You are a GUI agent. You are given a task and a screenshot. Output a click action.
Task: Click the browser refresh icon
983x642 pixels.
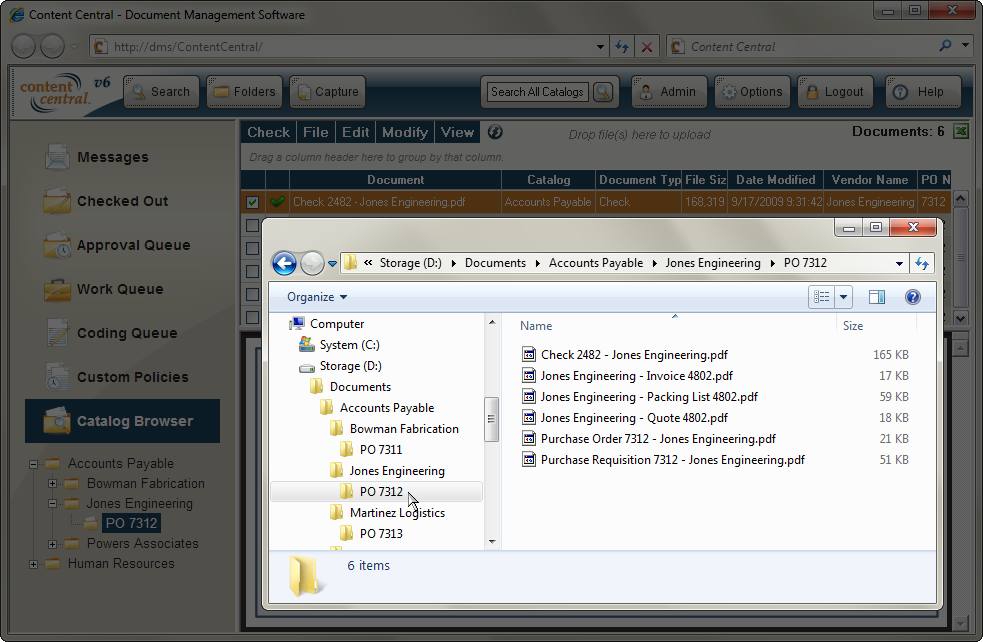pyautogui.click(x=622, y=47)
